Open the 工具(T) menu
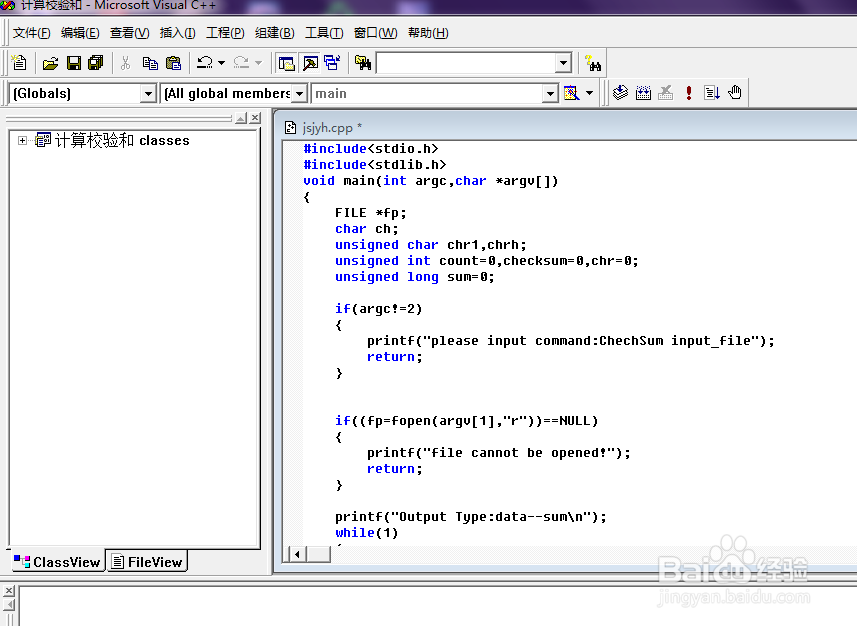This screenshot has height=626, width=857. (x=324, y=33)
